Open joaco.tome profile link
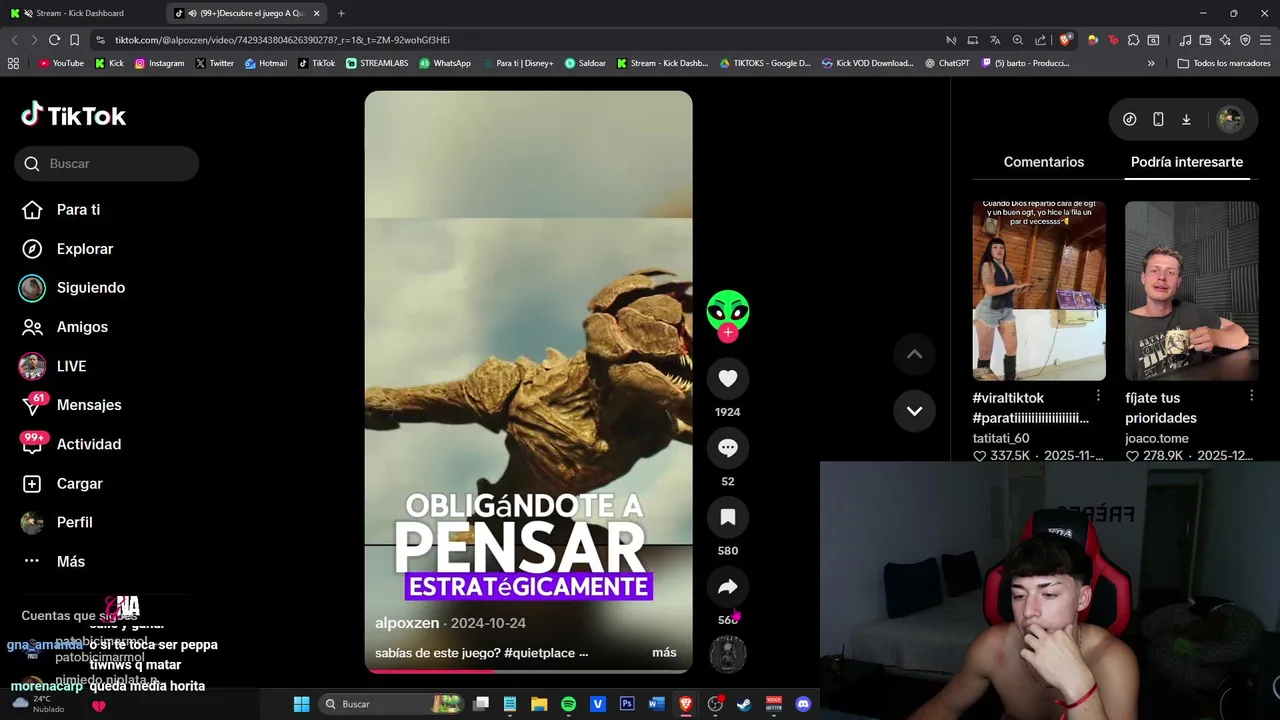1280x720 pixels. [x=1157, y=438]
